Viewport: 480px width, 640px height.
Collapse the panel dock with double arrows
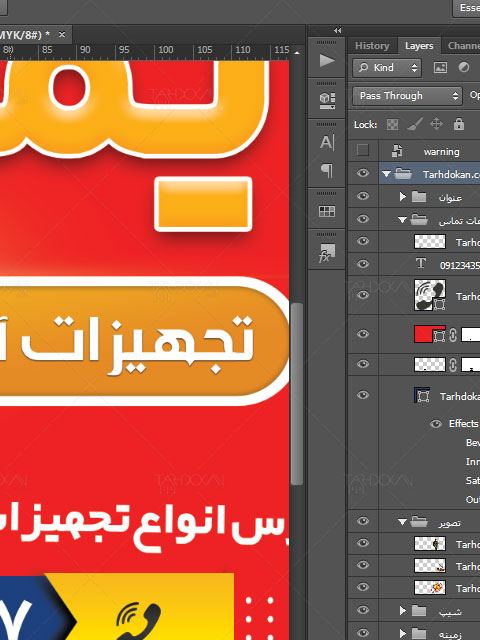(338, 31)
